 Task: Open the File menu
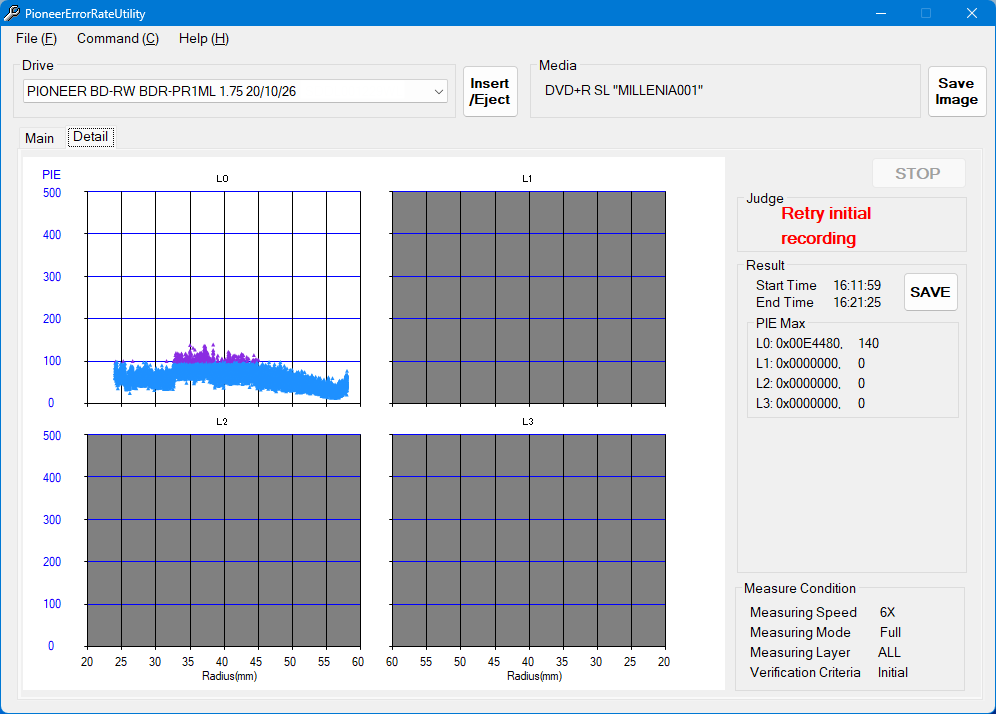point(36,38)
